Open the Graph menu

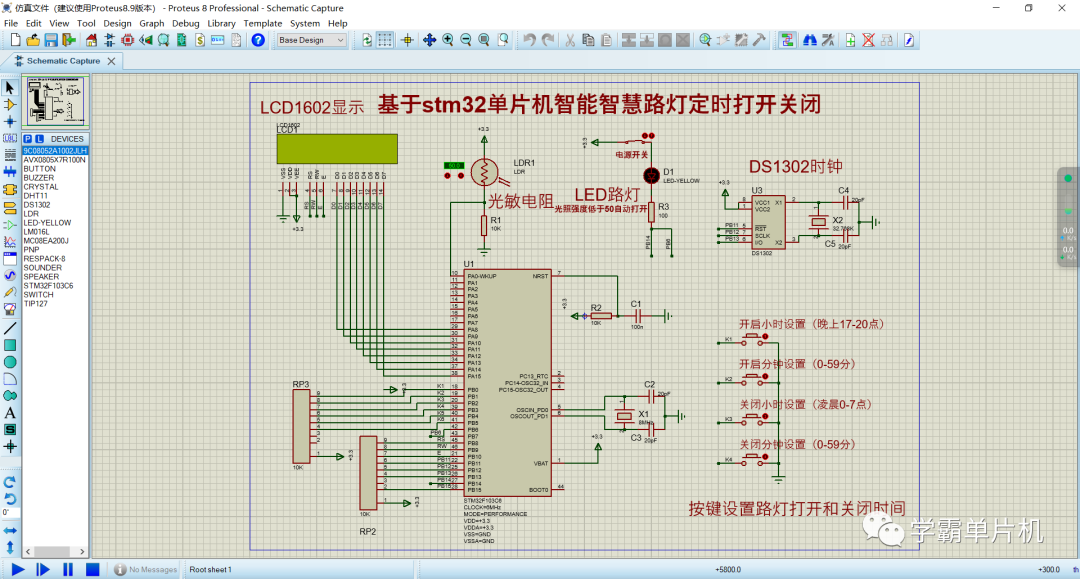(x=152, y=23)
